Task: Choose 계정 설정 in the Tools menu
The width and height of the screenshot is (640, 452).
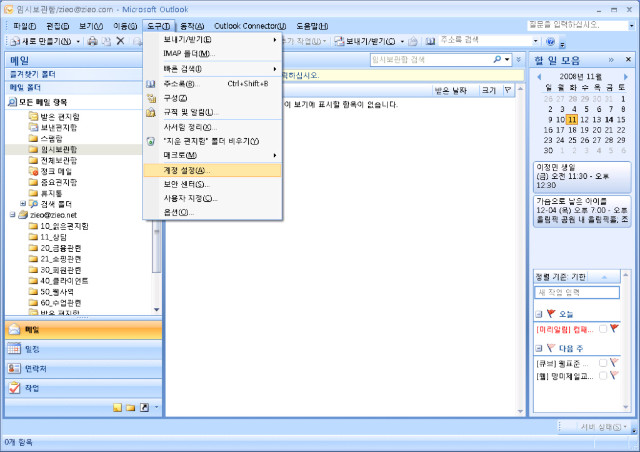Action: pos(212,170)
